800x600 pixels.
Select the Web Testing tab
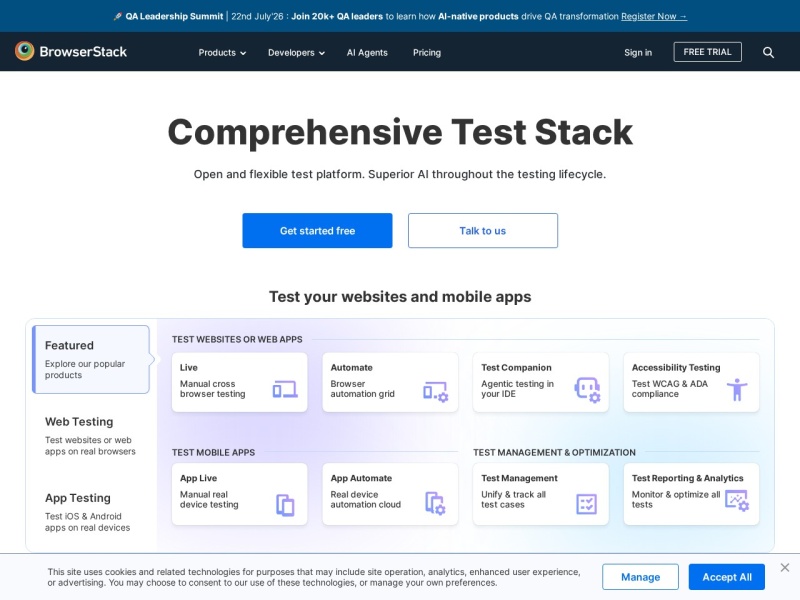coord(90,436)
